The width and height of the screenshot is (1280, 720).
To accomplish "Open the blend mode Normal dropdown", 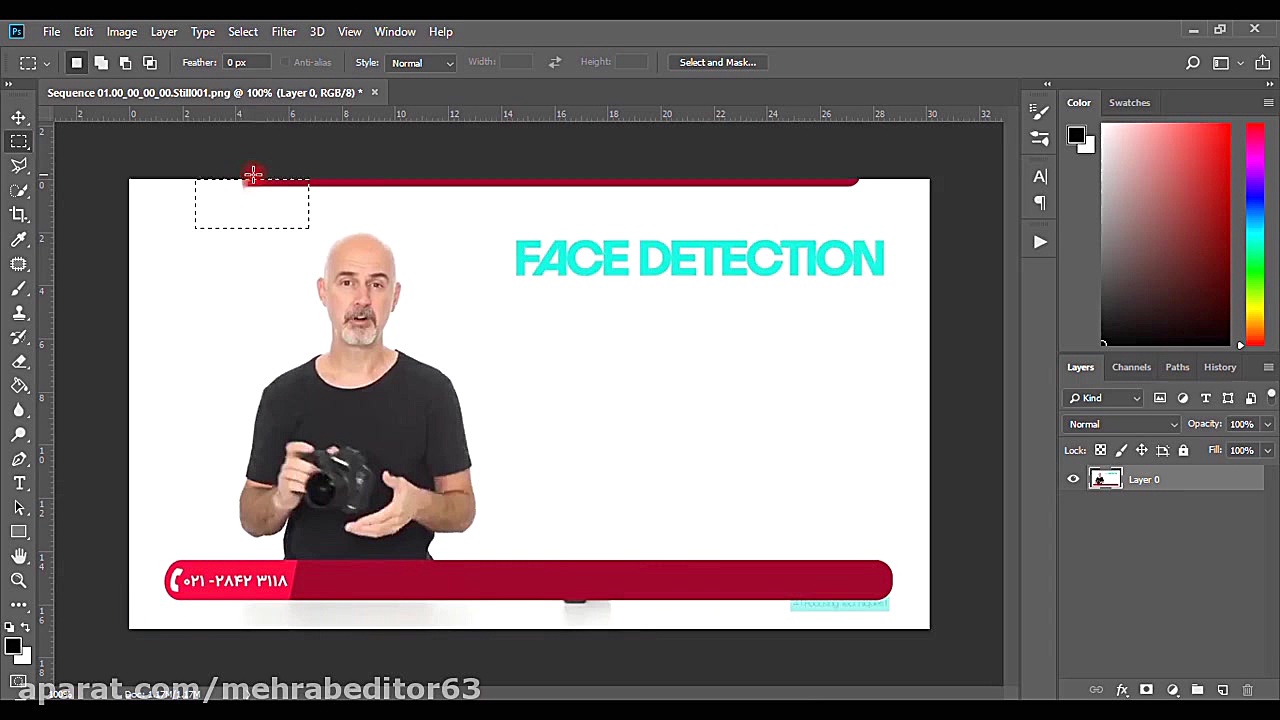I will (x=1123, y=424).
